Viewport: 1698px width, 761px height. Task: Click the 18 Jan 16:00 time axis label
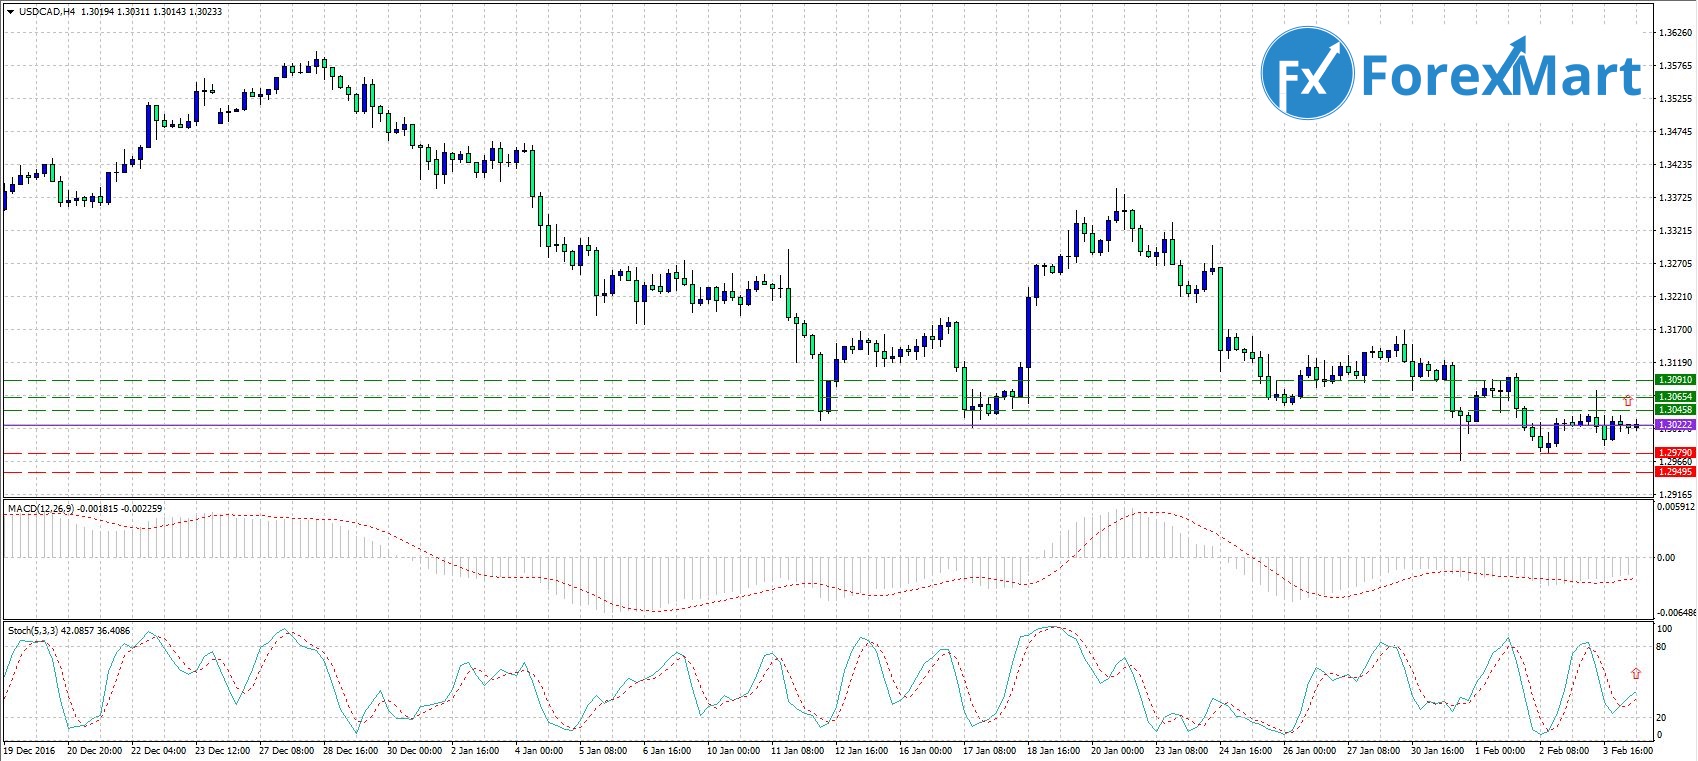click(x=1054, y=751)
